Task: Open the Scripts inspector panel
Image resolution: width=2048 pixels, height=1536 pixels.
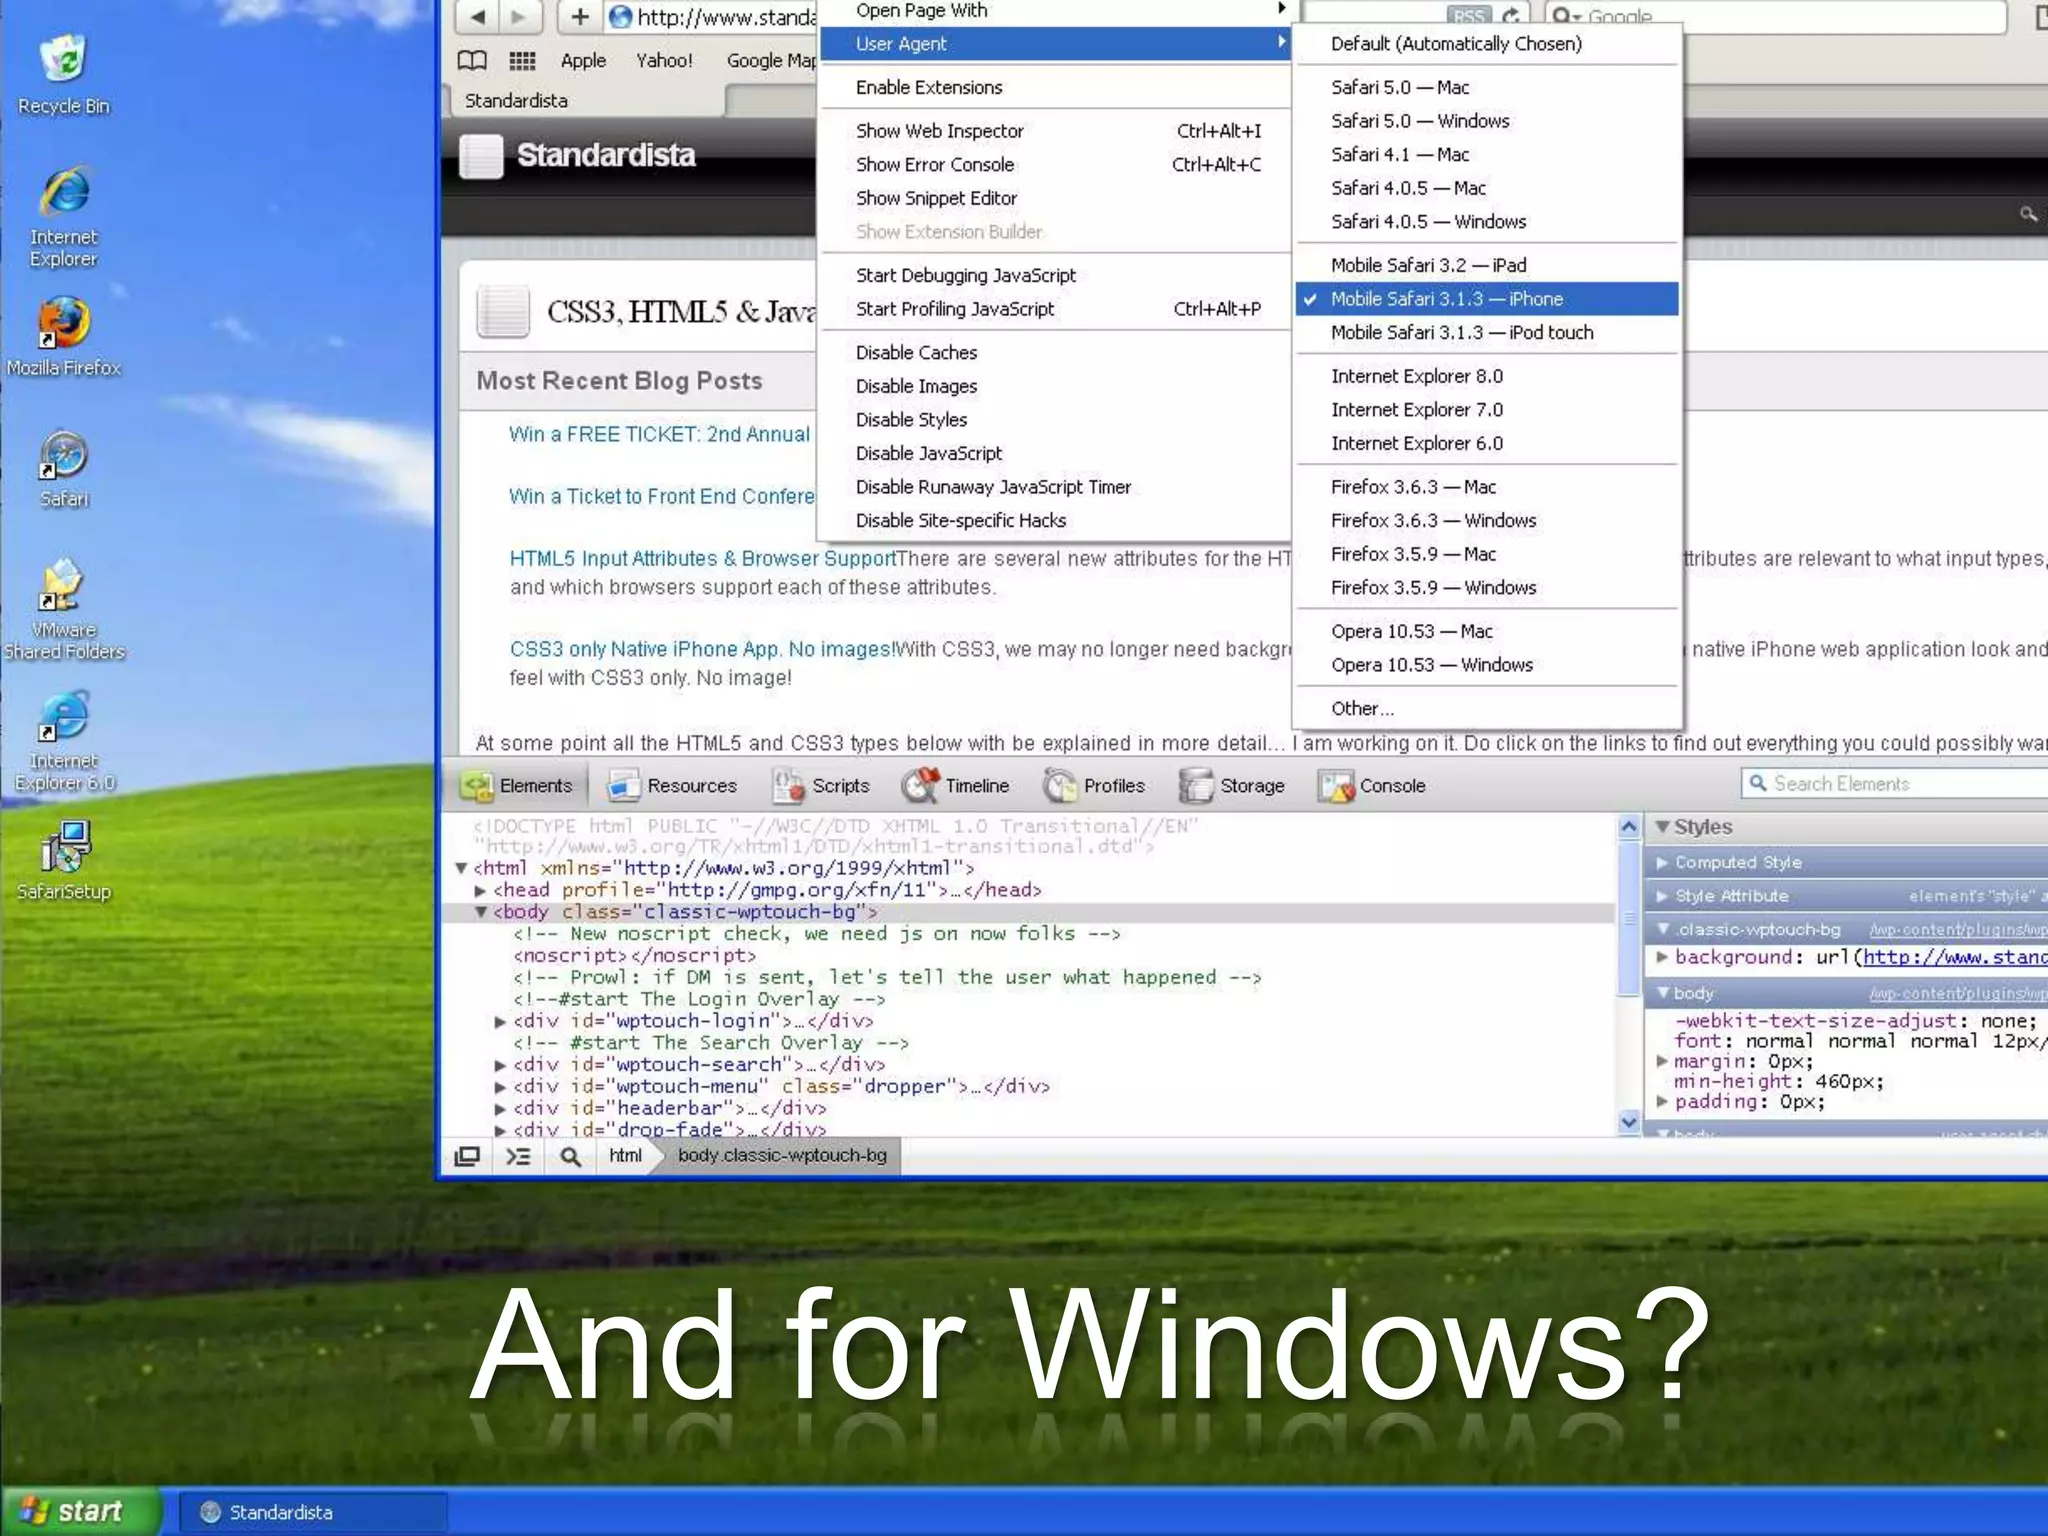Action: tap(822, 786)
